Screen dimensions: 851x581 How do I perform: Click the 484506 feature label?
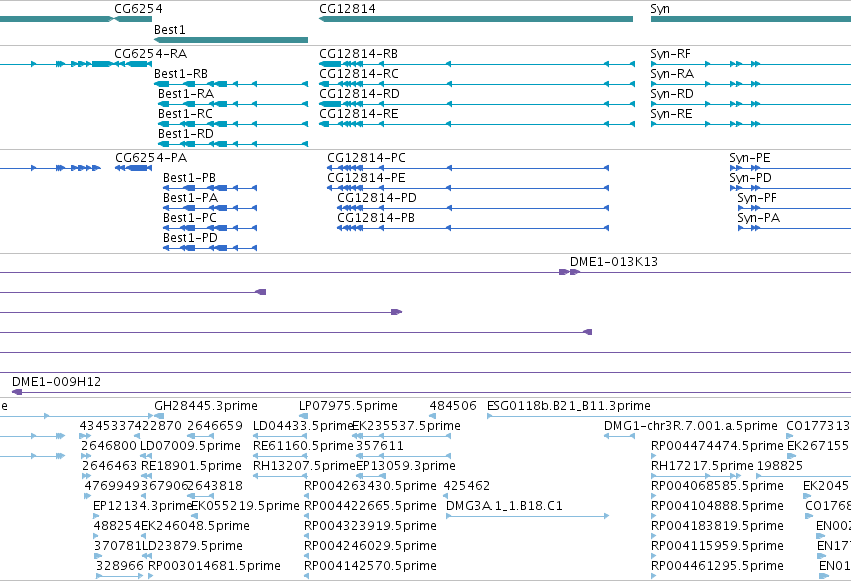pos(453,406)
